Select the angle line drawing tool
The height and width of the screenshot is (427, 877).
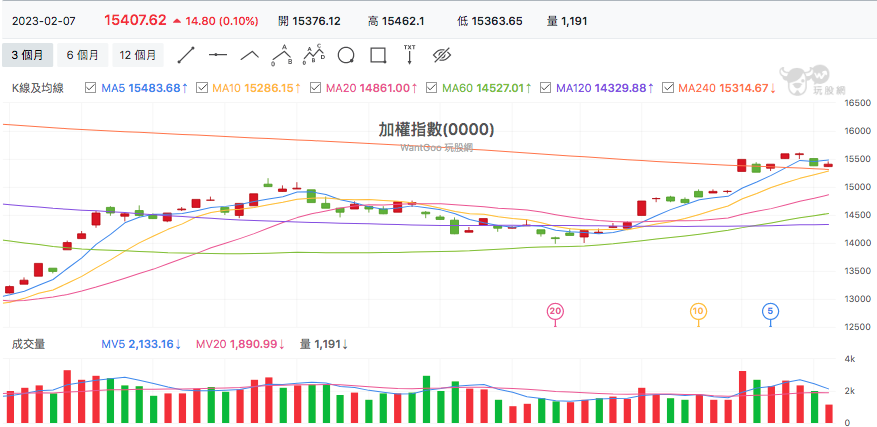tap(250, 55)
